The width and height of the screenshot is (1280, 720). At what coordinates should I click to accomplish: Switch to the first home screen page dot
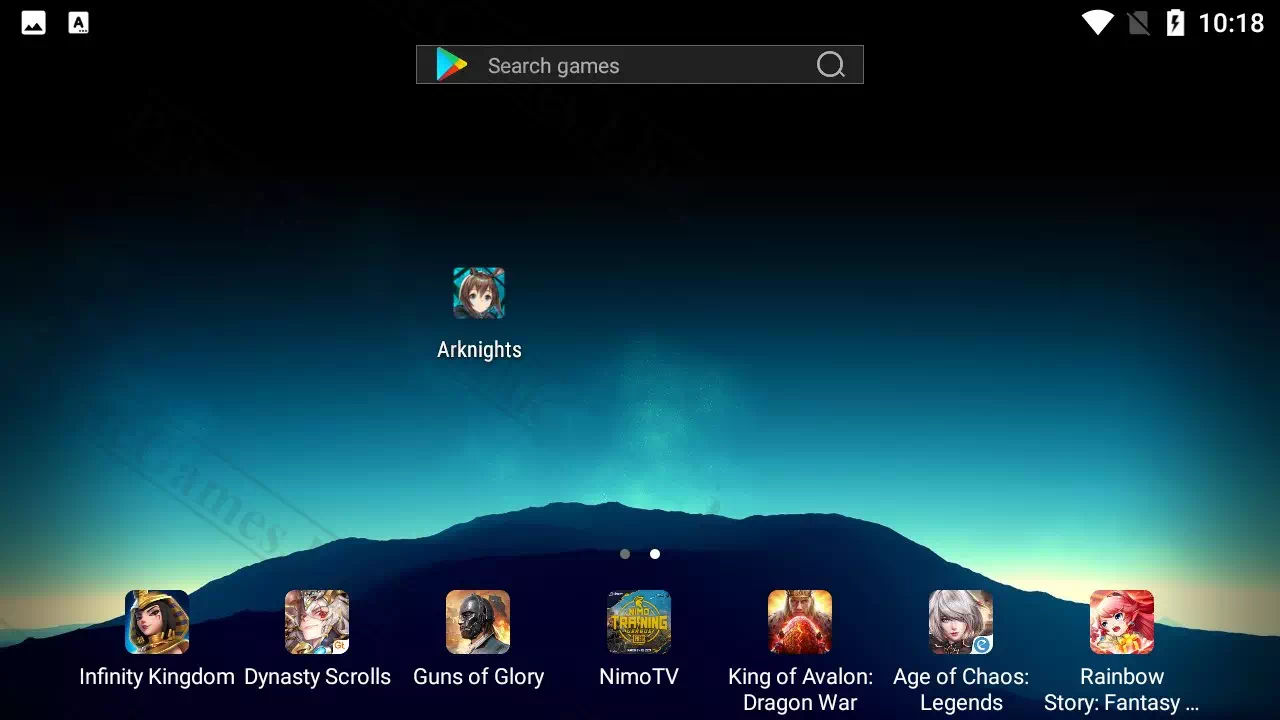[x=625, y=554]
